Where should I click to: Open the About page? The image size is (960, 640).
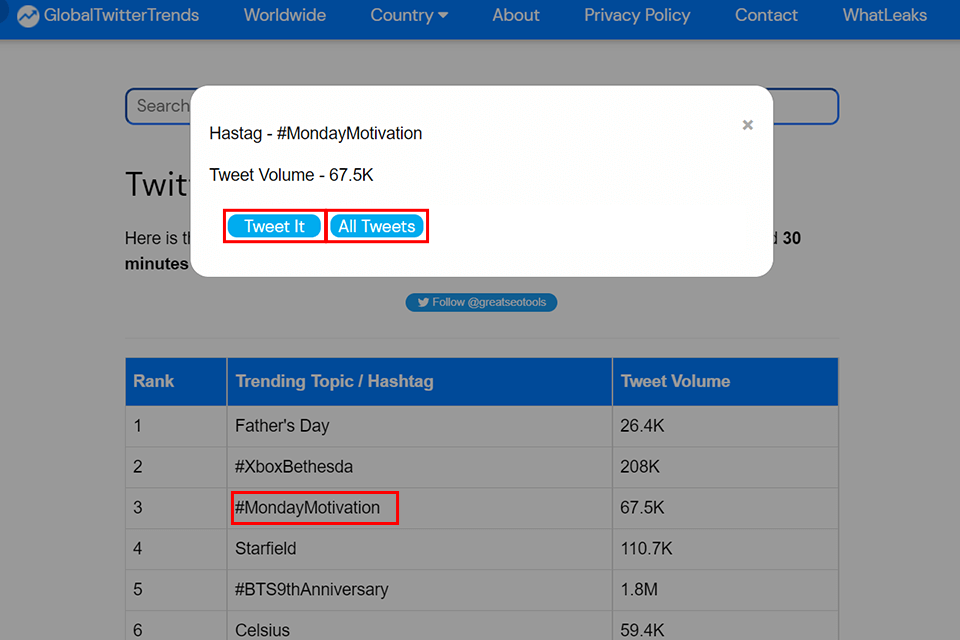(516, 15)
